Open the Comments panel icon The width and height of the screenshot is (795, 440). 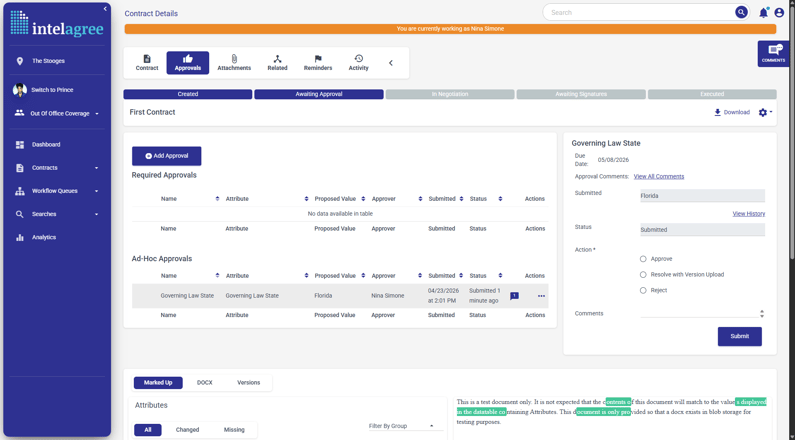tap(773, 53)
